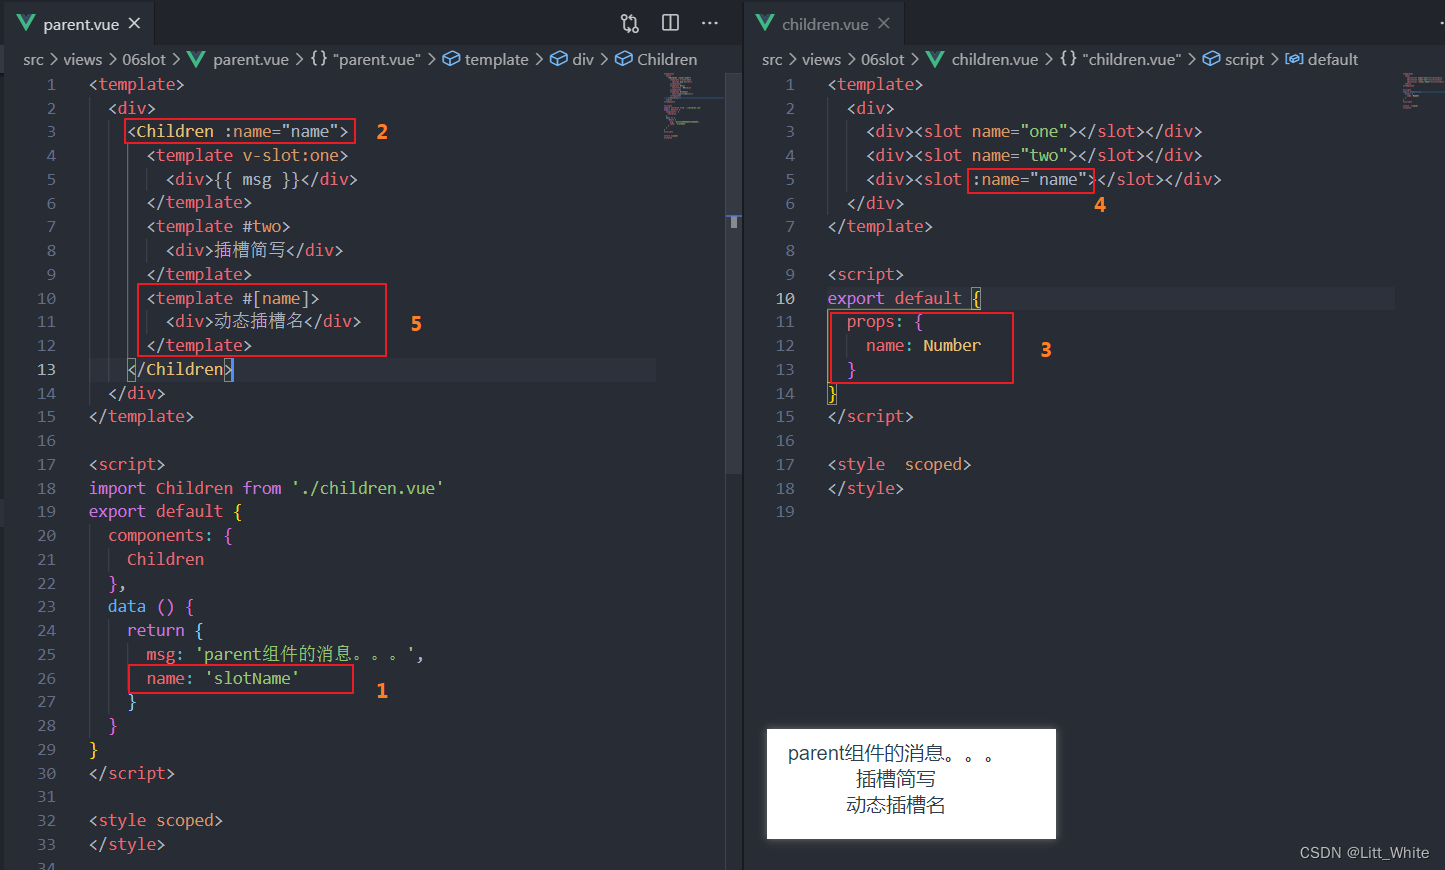Click line number 13 in parent.vue
1445x870 pixels.
(47, 369)
